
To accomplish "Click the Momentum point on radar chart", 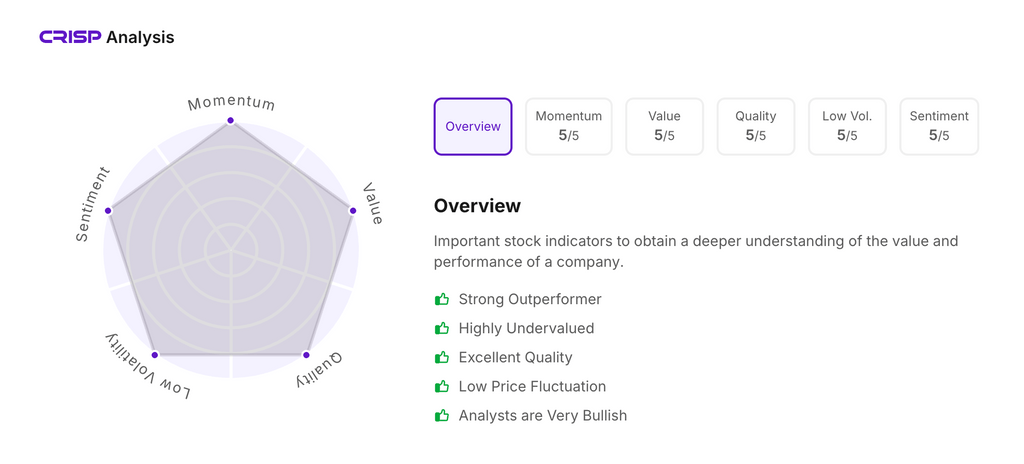I will [231, 121].
